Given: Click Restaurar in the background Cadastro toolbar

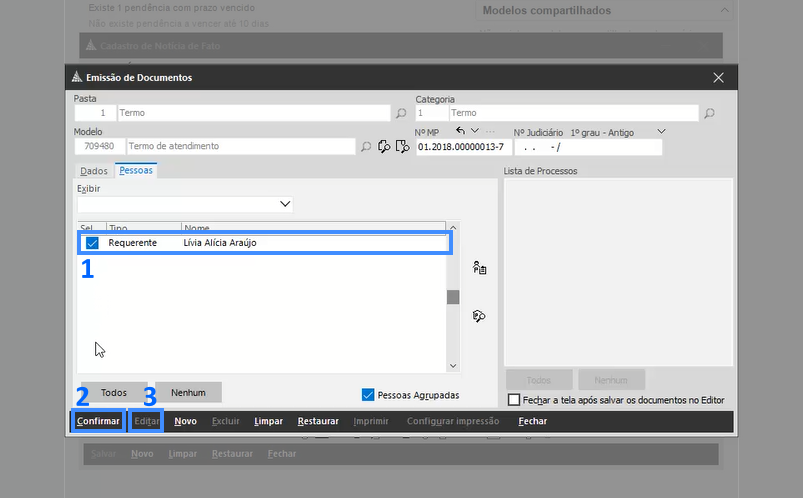Looking at the screenshot, I should [x=233, y=454].
